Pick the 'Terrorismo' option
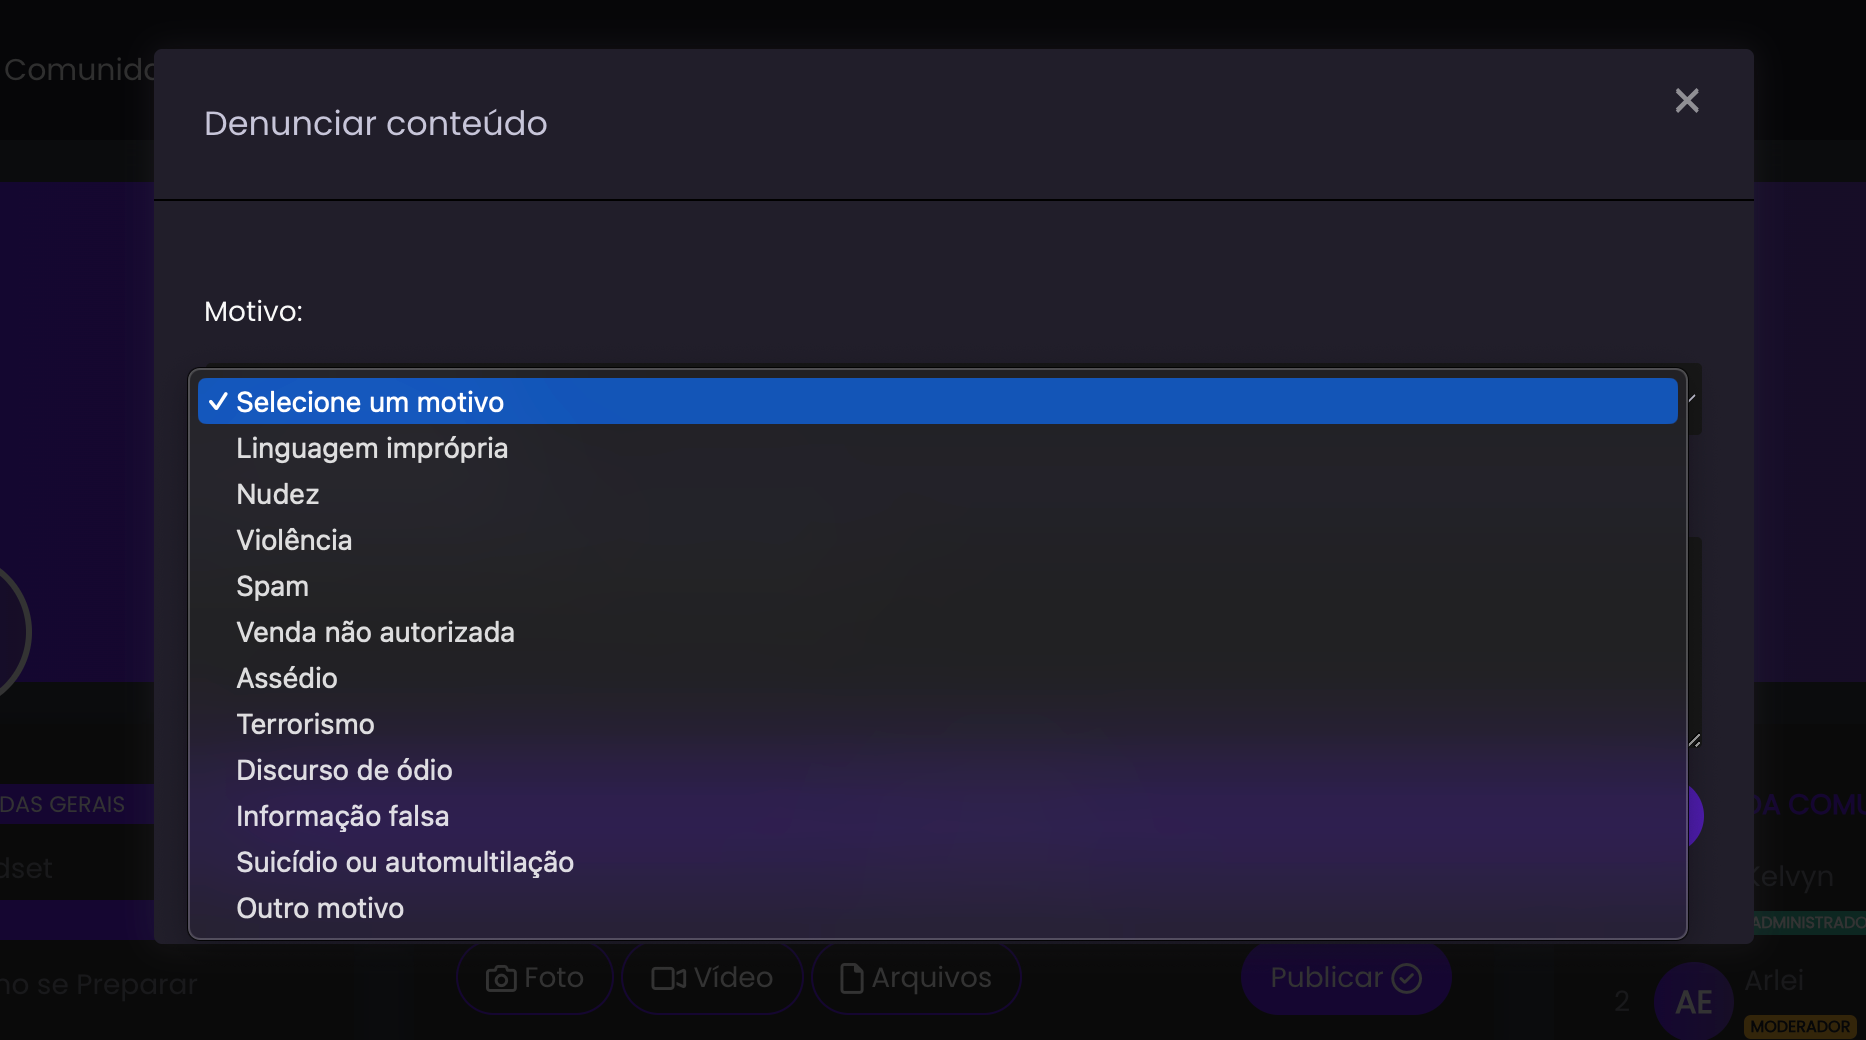 305,724
